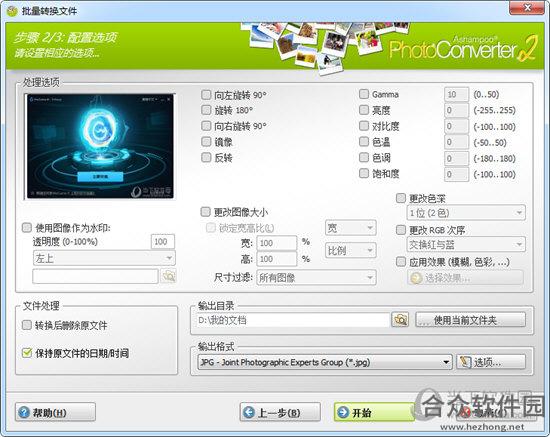Enable the 亮度 brightness checkbox

(364, 110)
